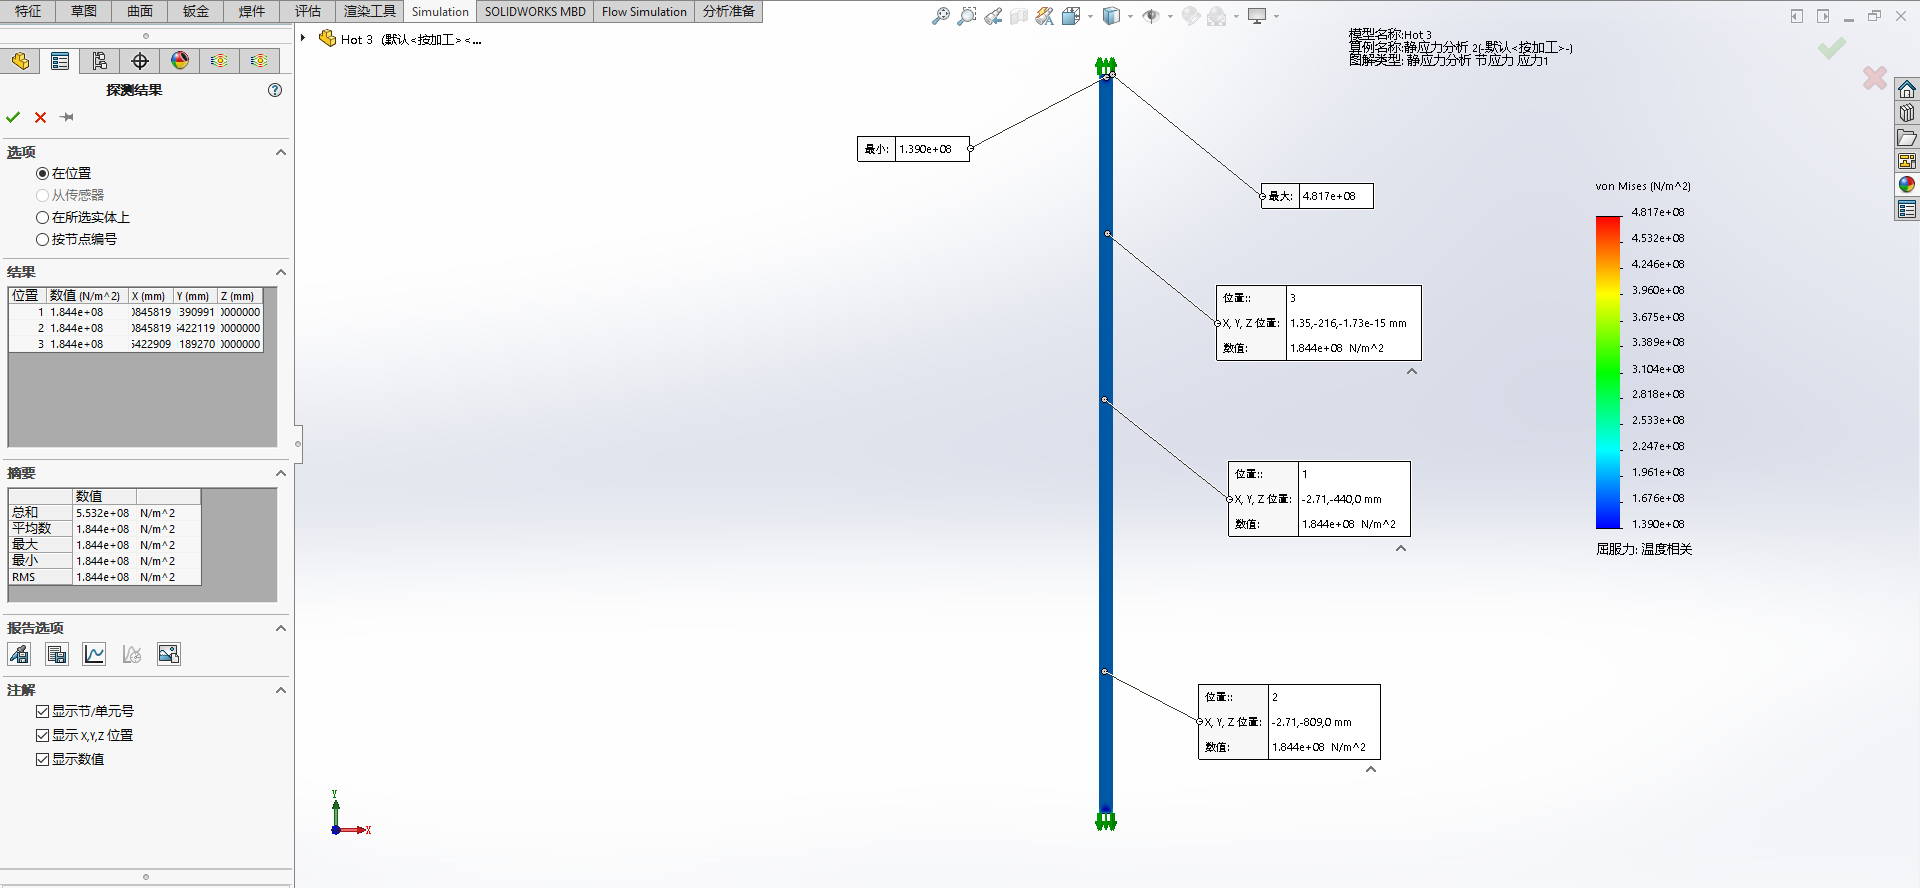Click the PropertyManager help question mark
1920x888 pixels.
tap(275, 90)
